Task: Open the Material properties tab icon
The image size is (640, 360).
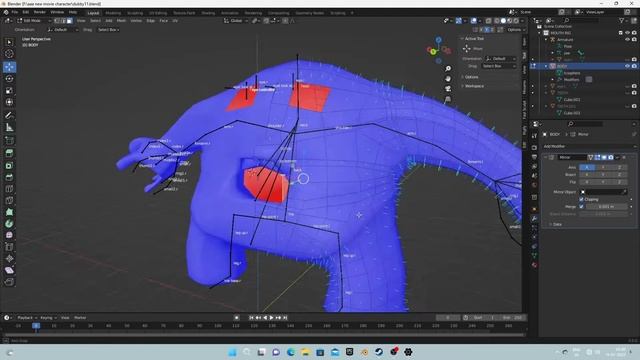Action: point(534,265)
